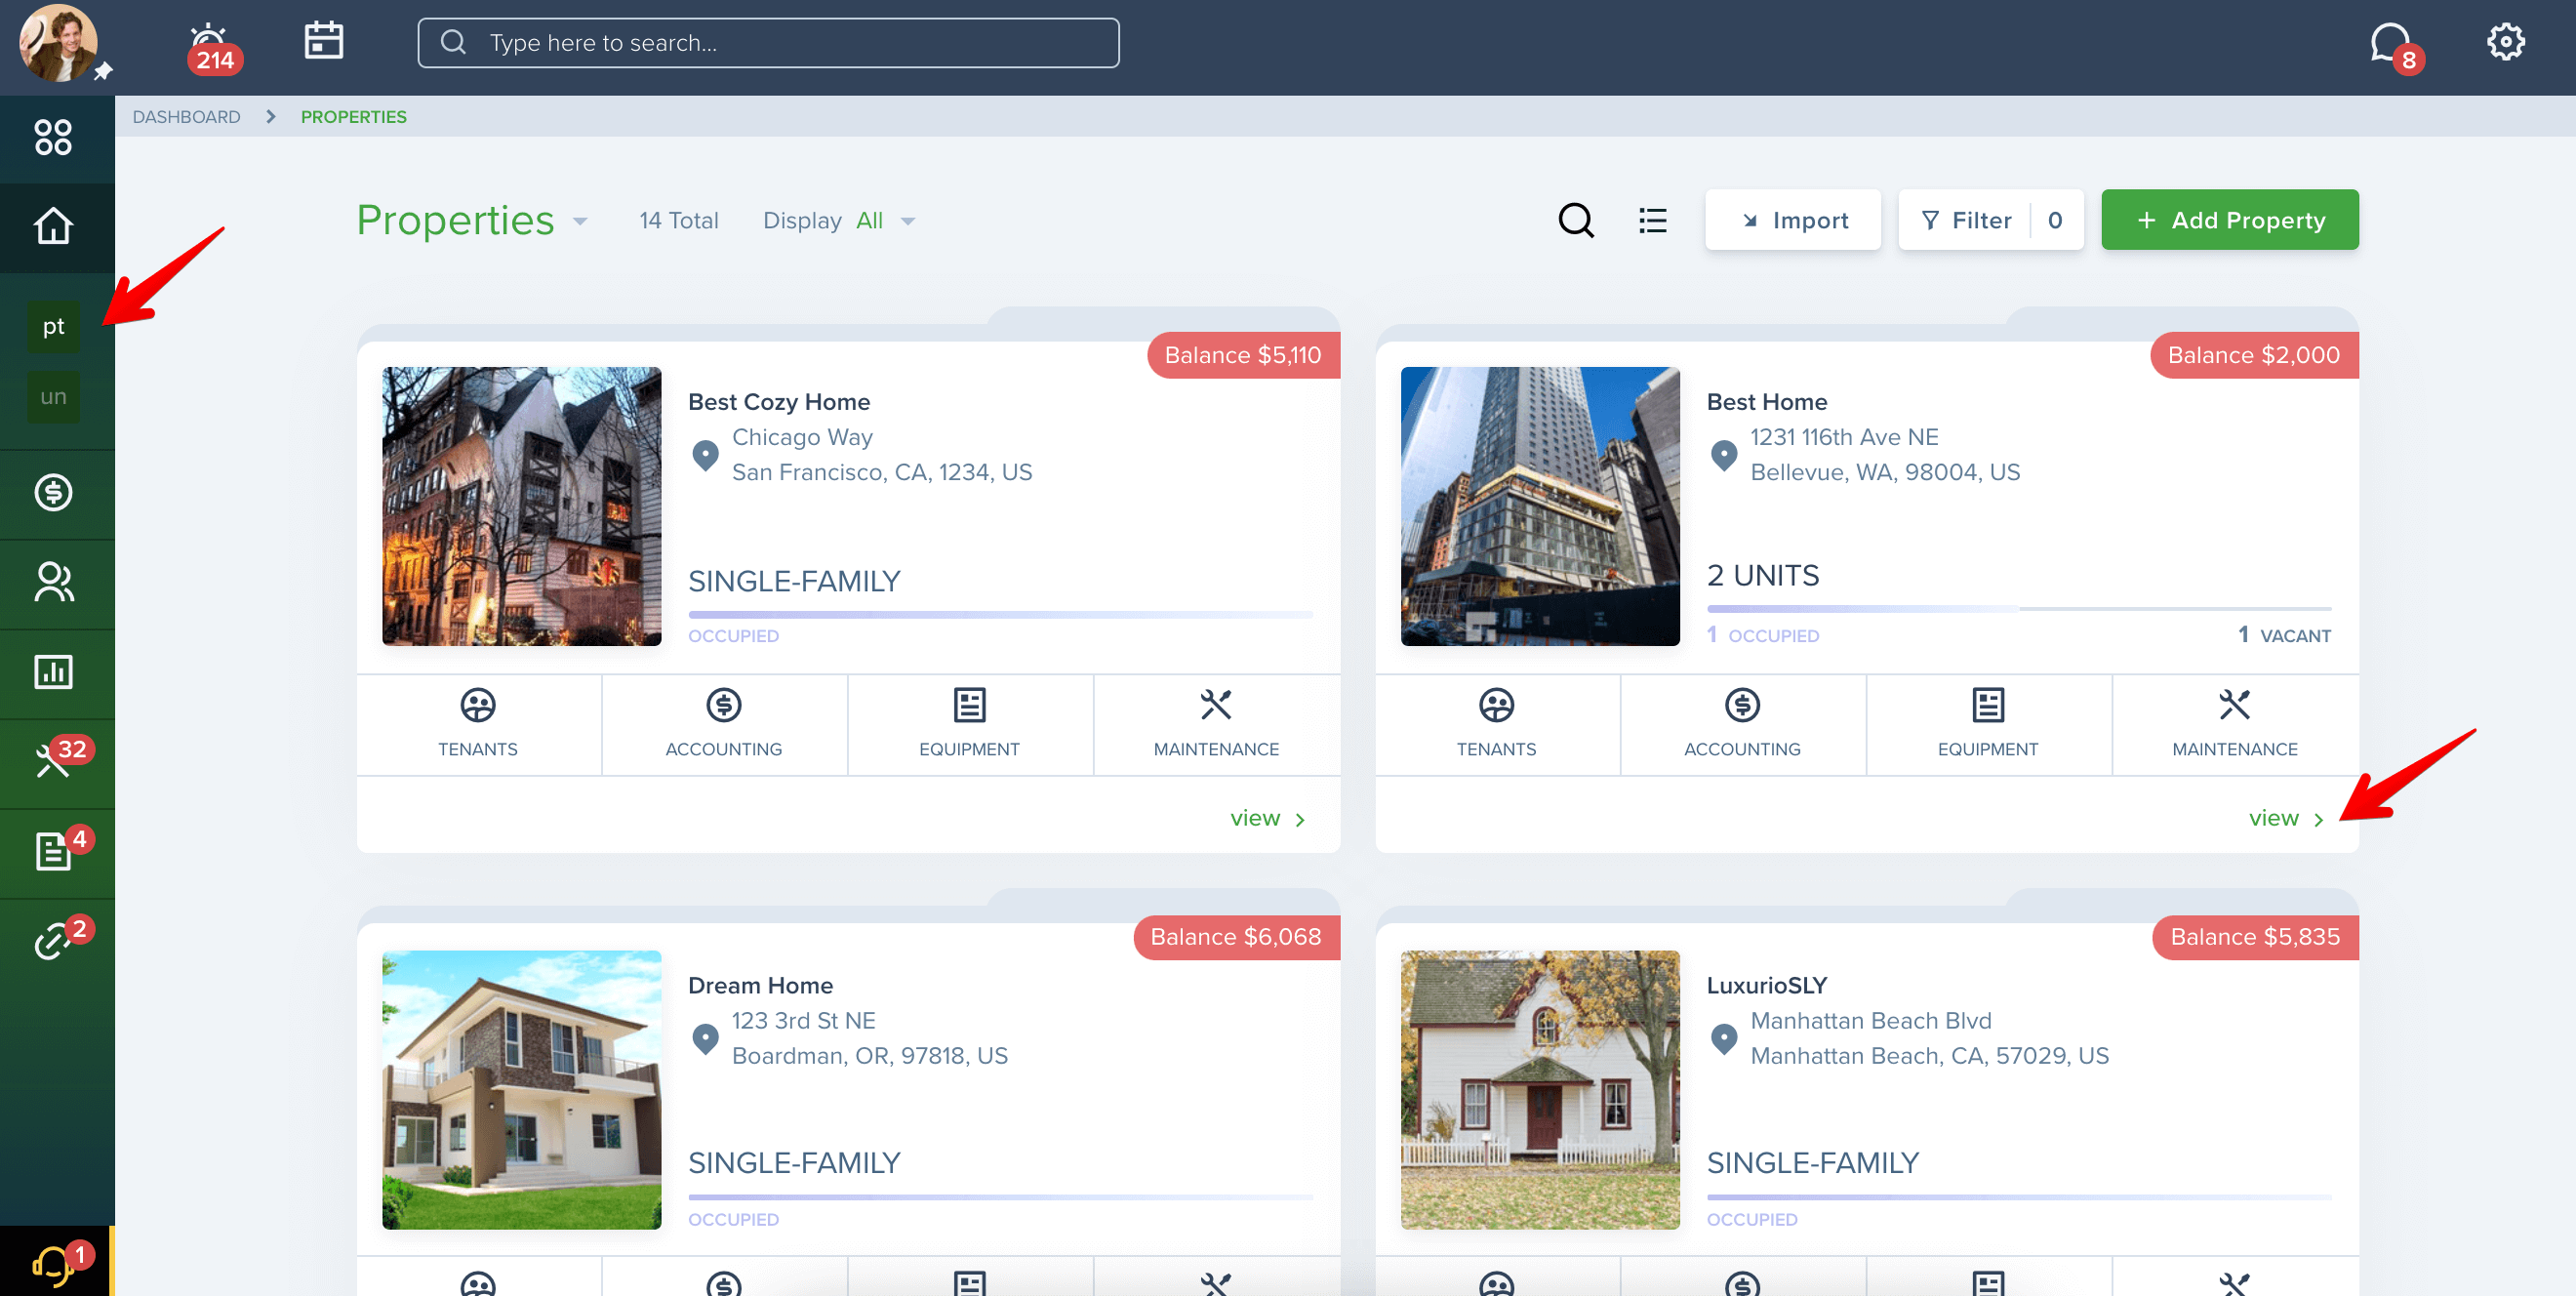Click the 1 VACANT label

(2284, 636)
